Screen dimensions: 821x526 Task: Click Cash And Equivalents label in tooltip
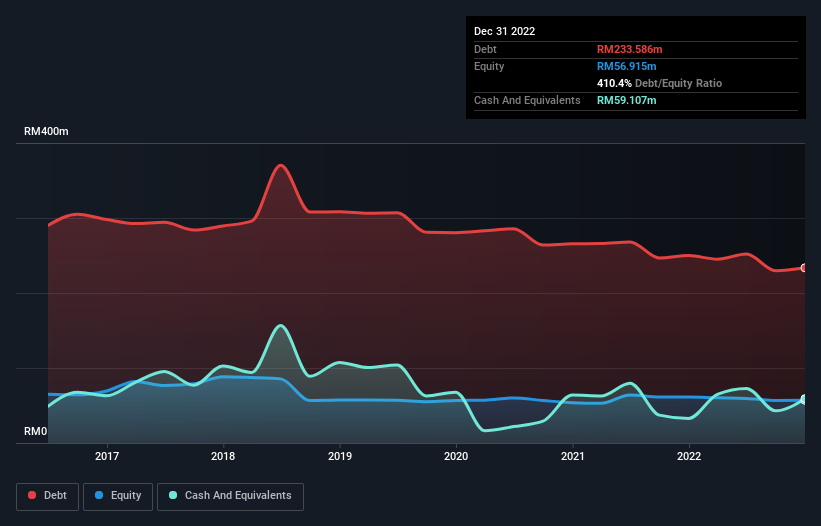[x=527, y=100]
